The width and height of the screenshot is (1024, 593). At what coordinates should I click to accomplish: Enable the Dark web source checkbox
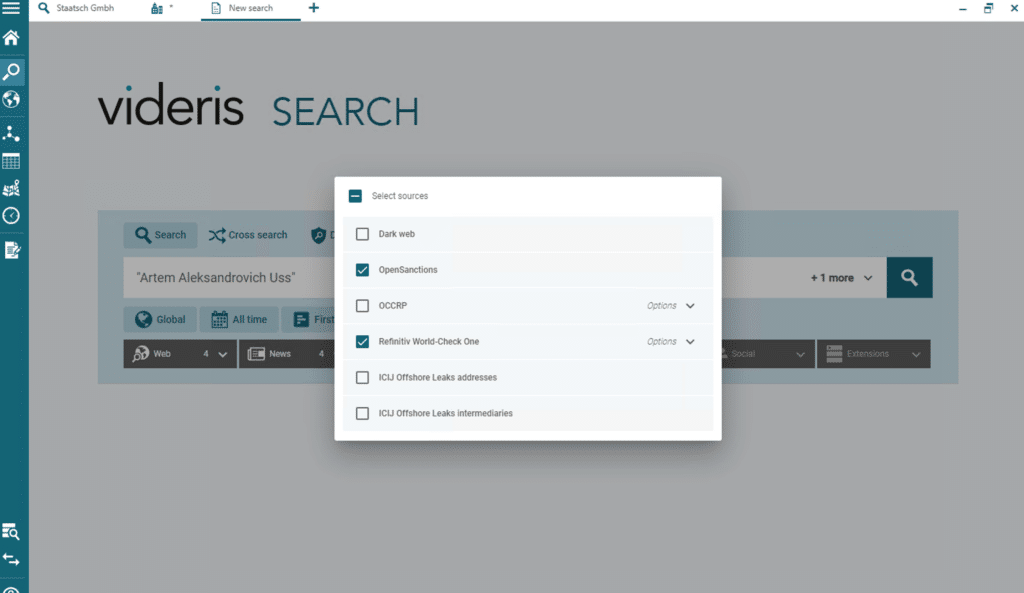coord(362,234)
